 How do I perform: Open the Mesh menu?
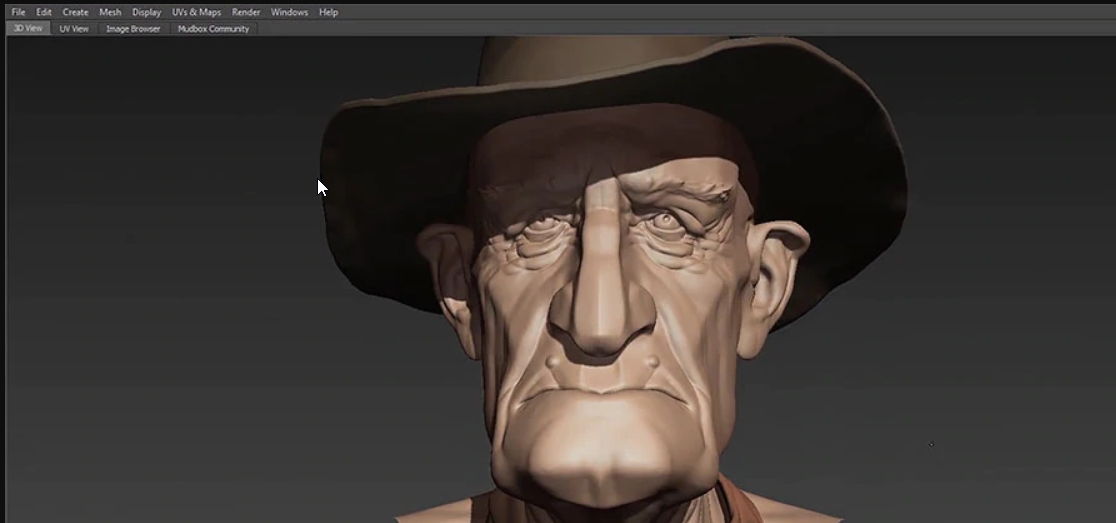click(110, 12)
